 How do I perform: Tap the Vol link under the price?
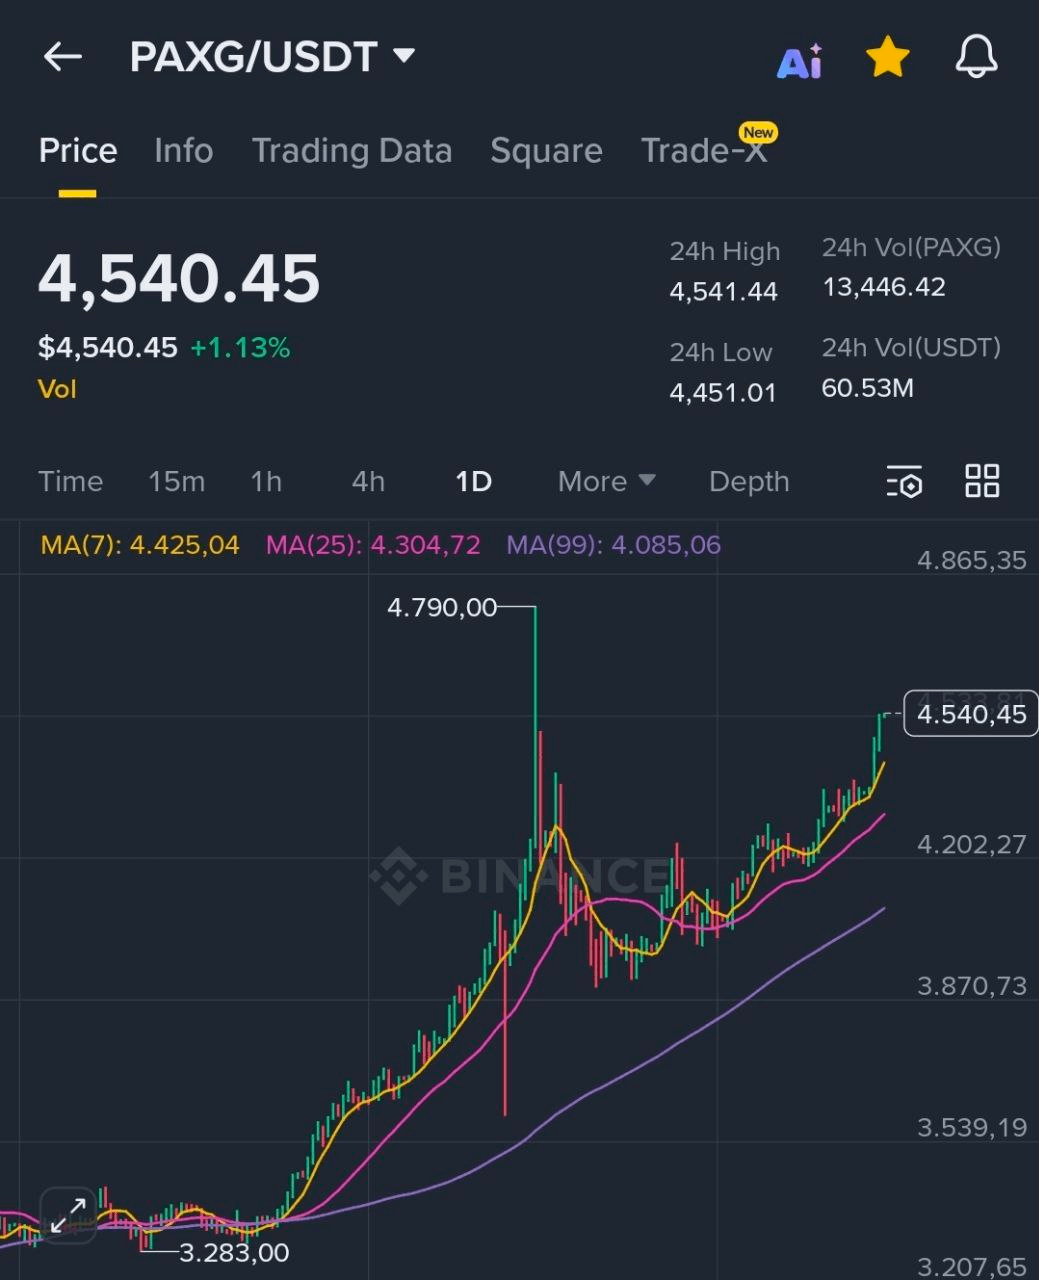[57, 389]
